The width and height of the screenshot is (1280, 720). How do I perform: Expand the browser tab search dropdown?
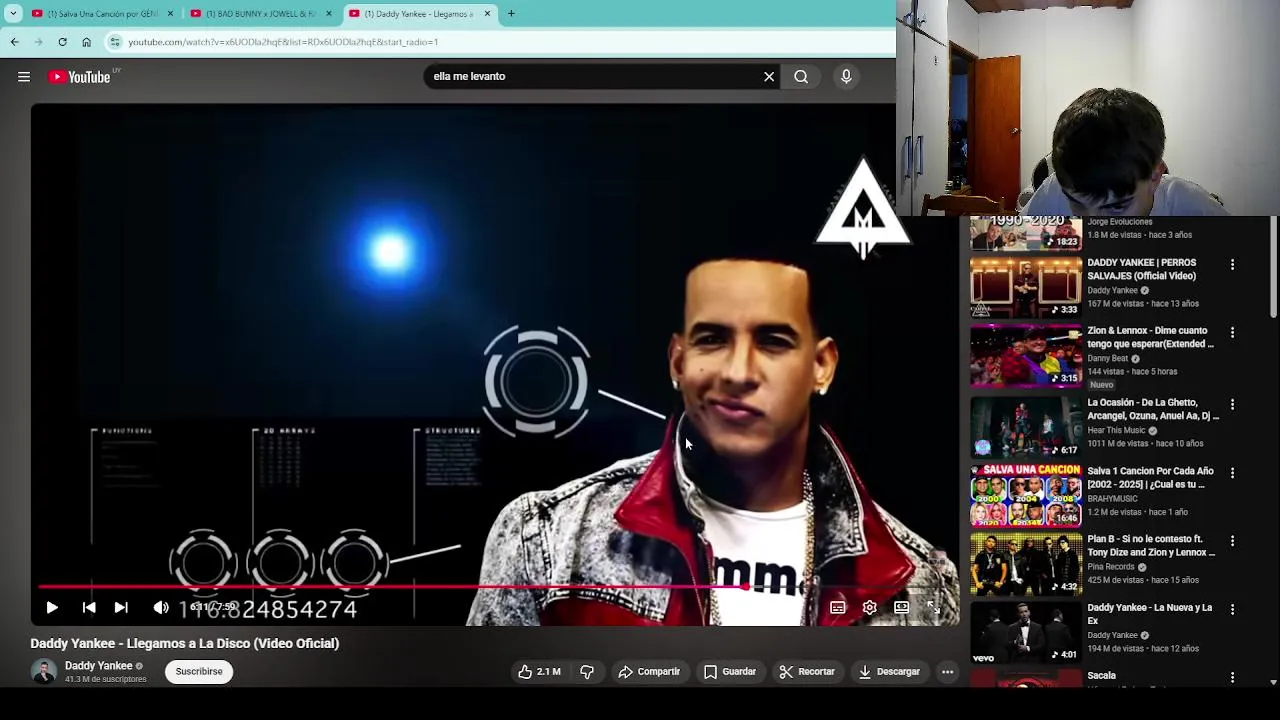(x=12, y=14)
